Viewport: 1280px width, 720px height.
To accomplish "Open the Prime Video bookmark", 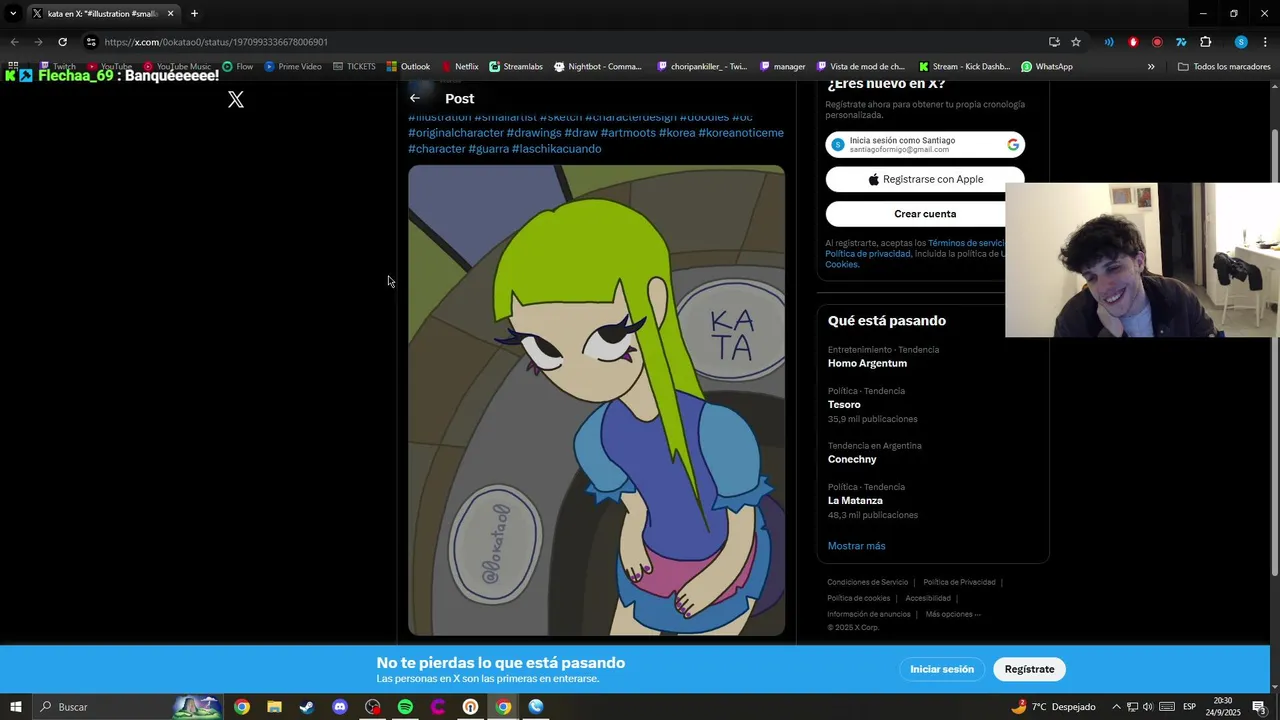I will tap(293, 67).
